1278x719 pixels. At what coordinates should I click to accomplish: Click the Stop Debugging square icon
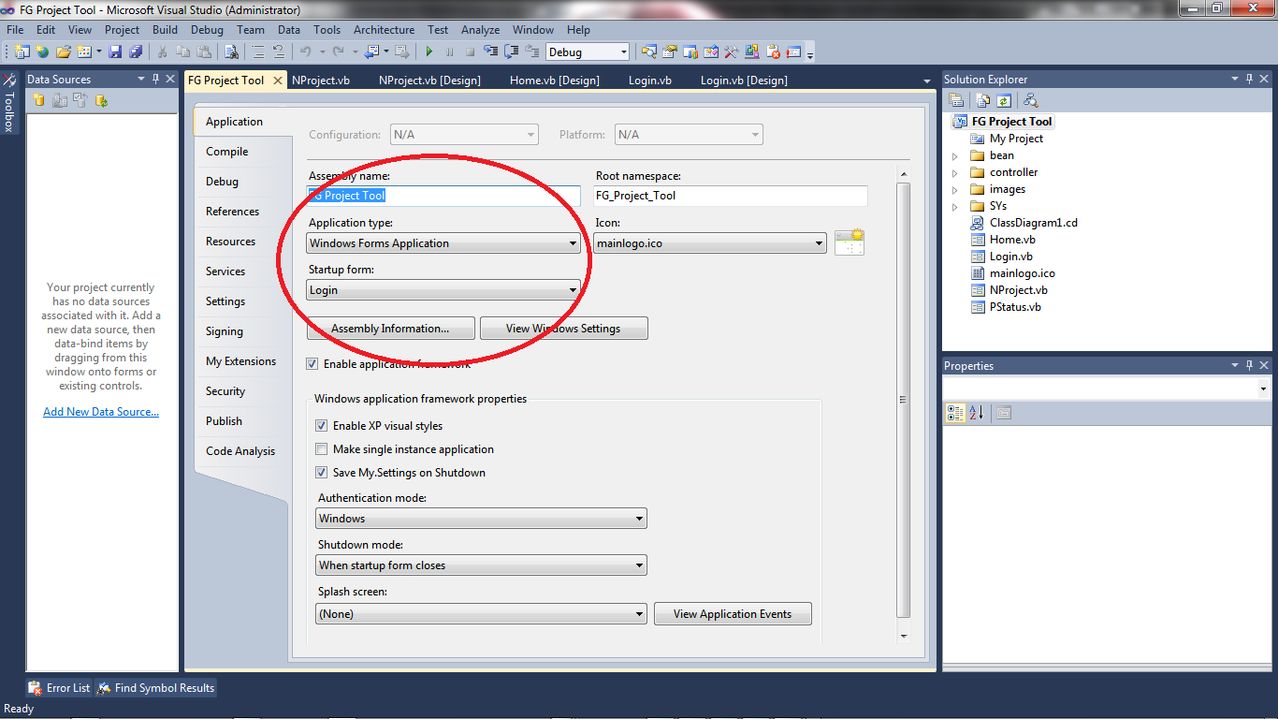coord(470,52)
